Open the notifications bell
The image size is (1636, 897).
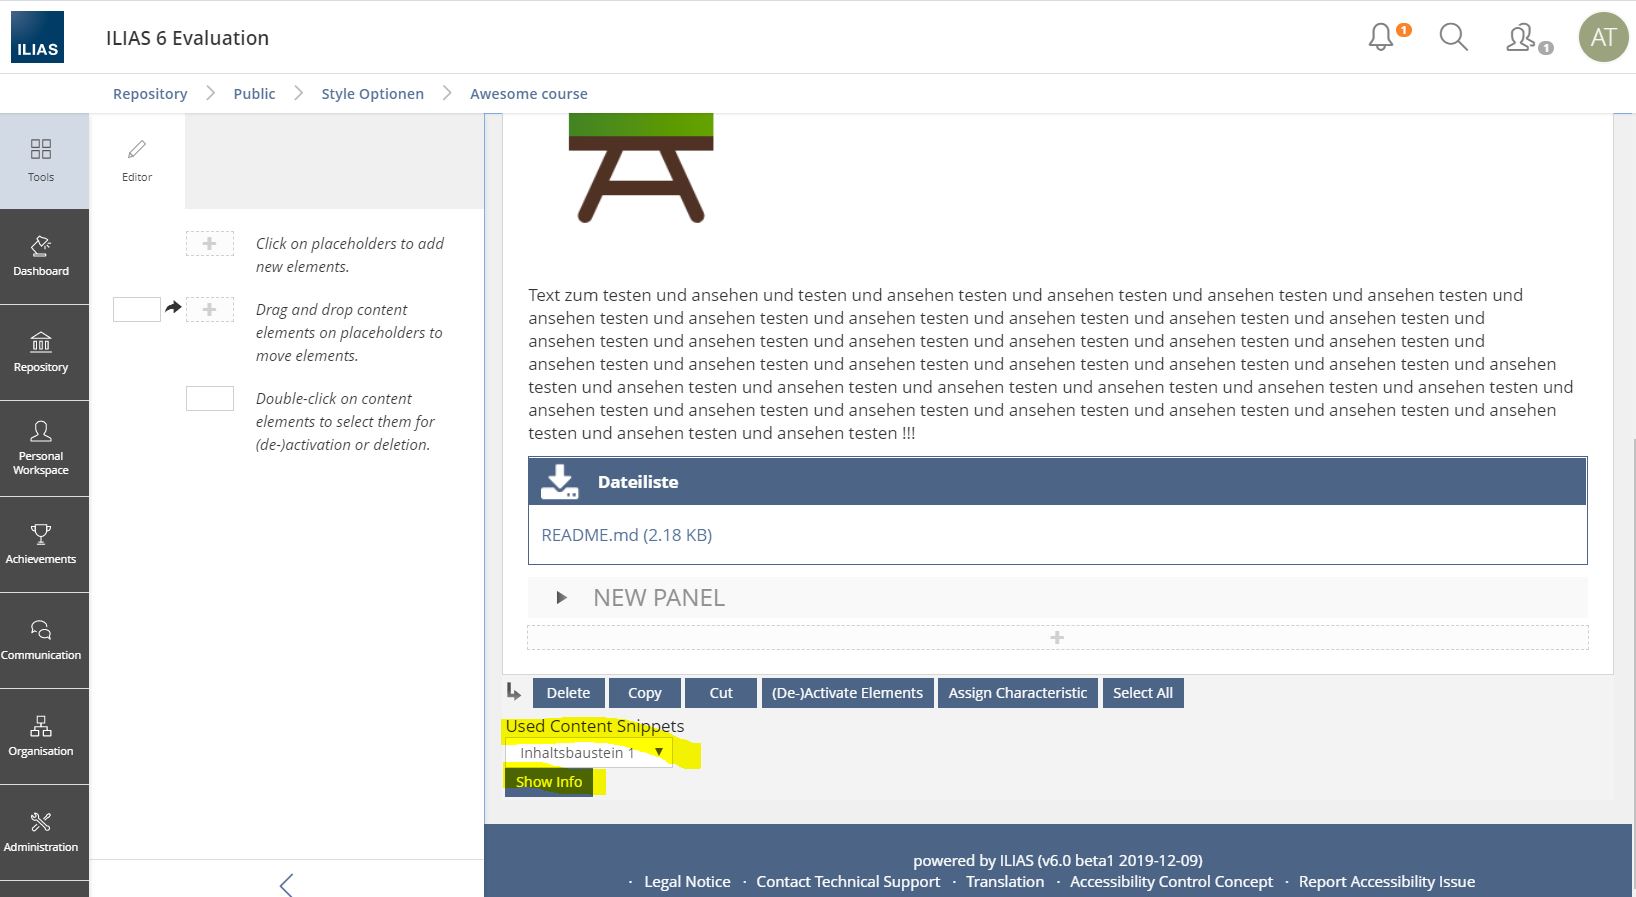coord(1381,37)
